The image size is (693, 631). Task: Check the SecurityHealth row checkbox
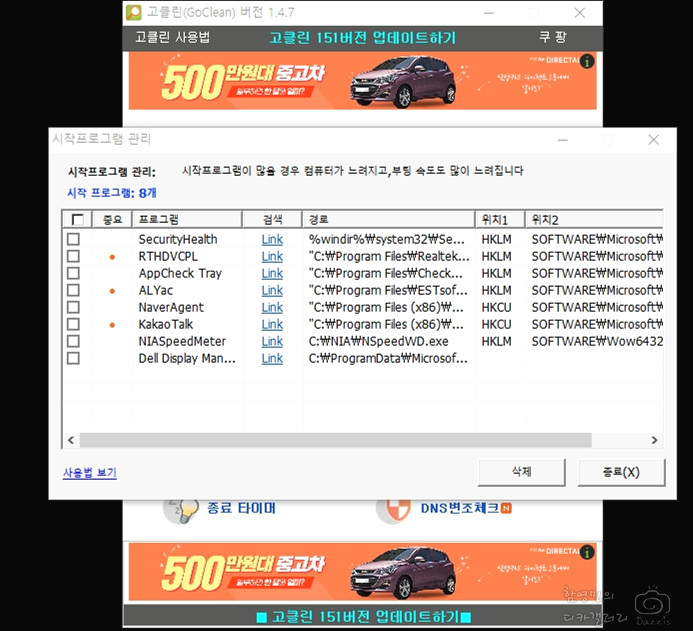click(x=73, y=239)
